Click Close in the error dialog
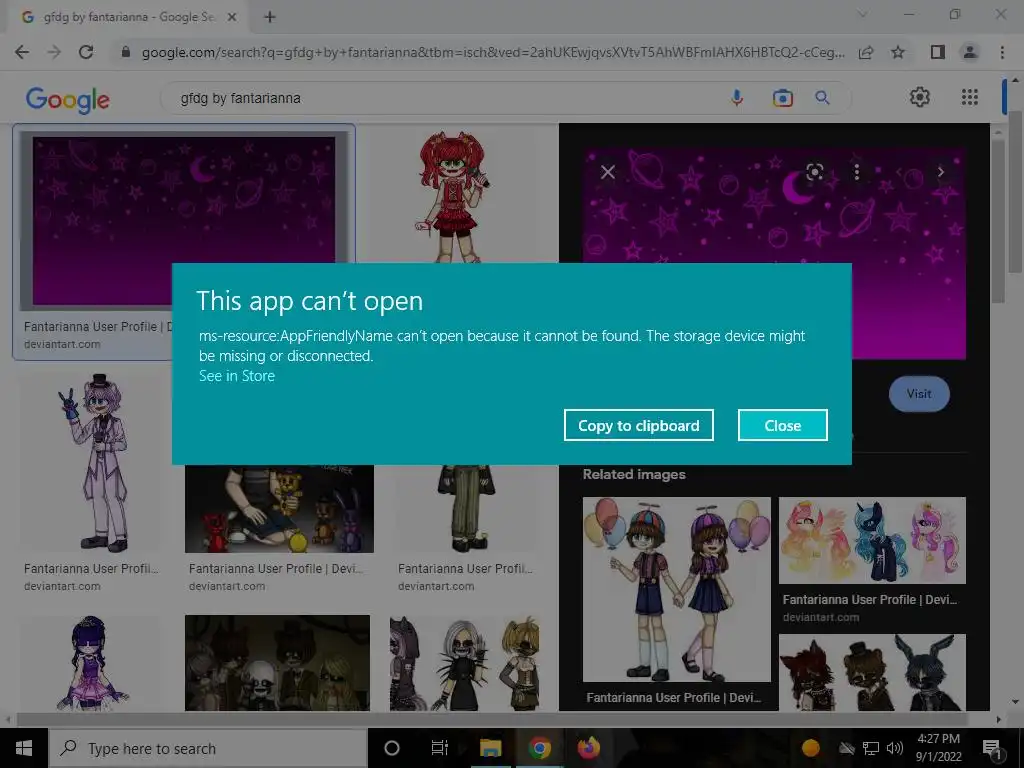The image size is (1024, 768). point(782,425)
